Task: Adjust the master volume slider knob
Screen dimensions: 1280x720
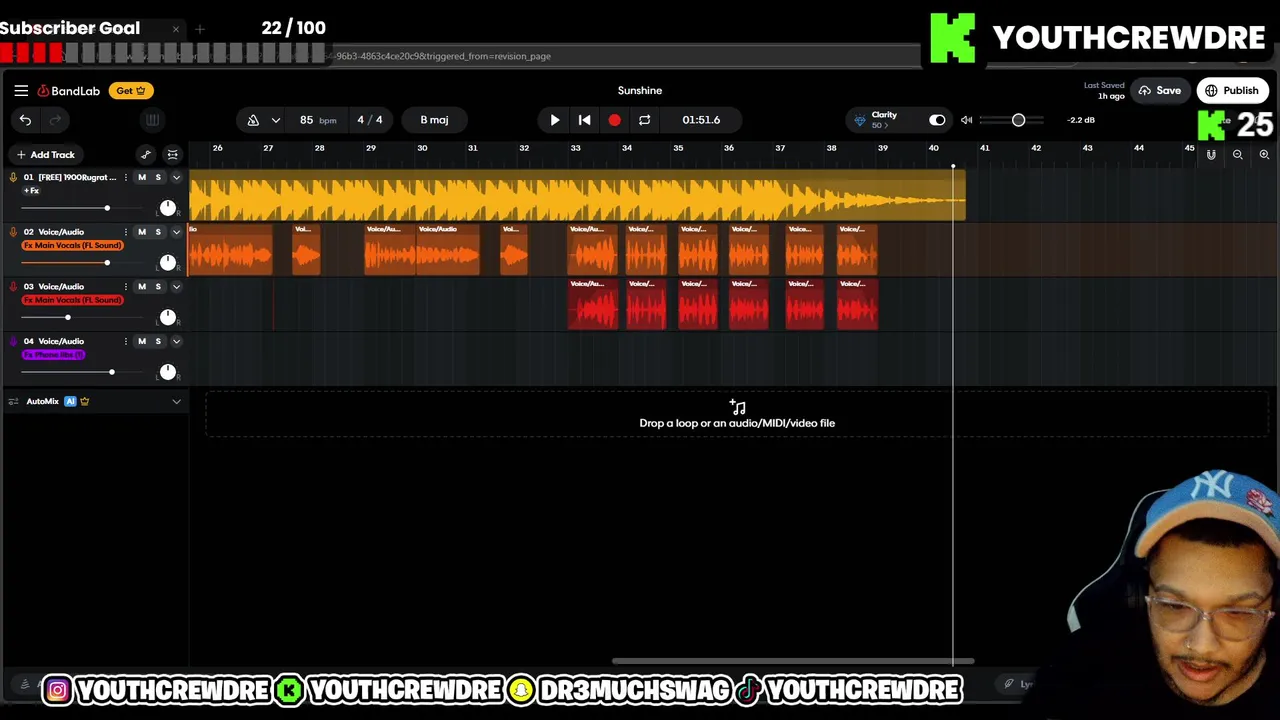Action: (x=1018, y=120)
